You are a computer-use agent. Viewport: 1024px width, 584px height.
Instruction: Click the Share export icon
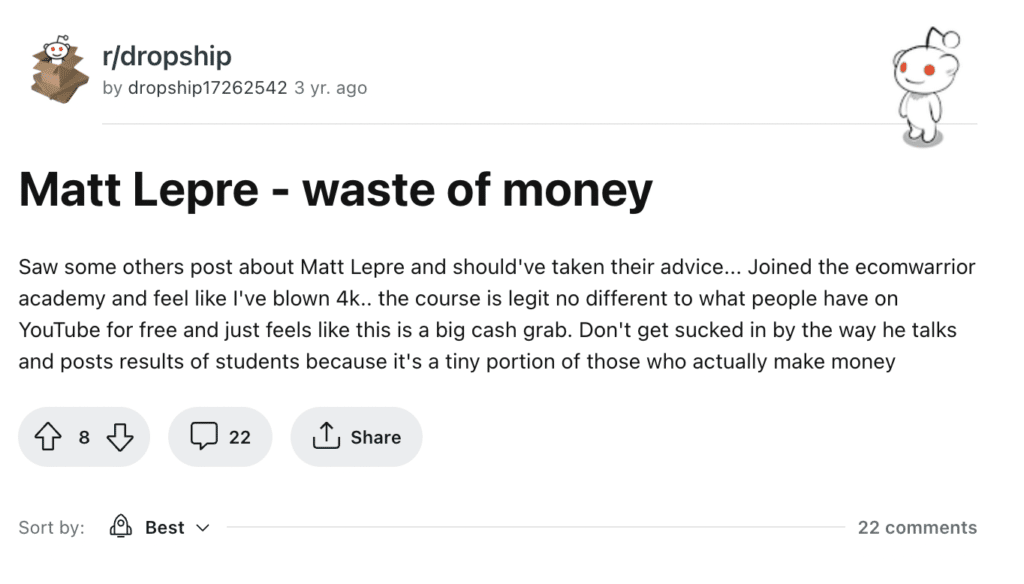pyautogui.click(x=326, y=435)
